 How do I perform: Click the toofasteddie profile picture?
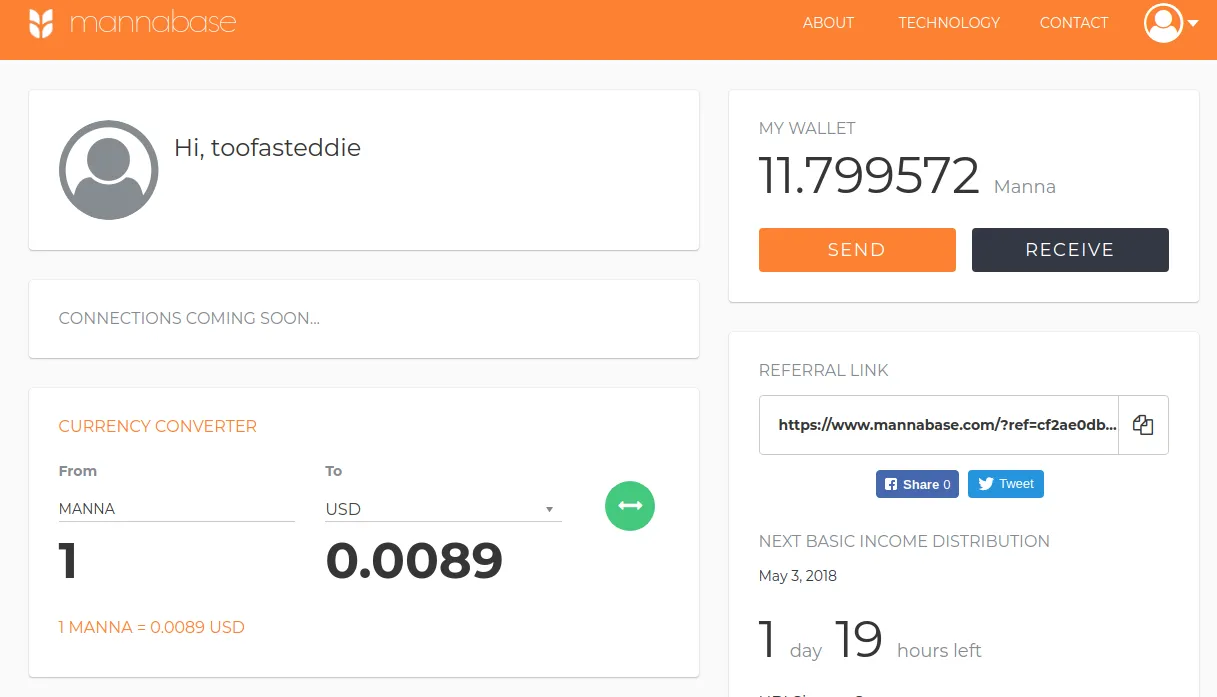click(109, 170)
